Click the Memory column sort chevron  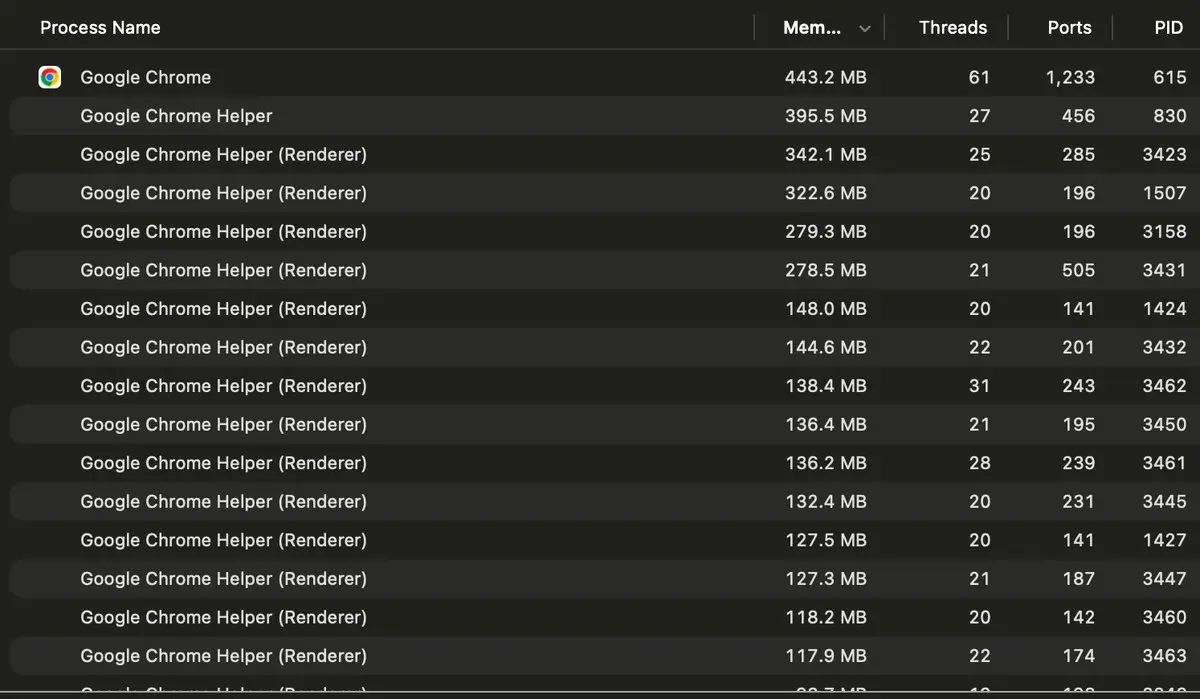coord(865,29)
